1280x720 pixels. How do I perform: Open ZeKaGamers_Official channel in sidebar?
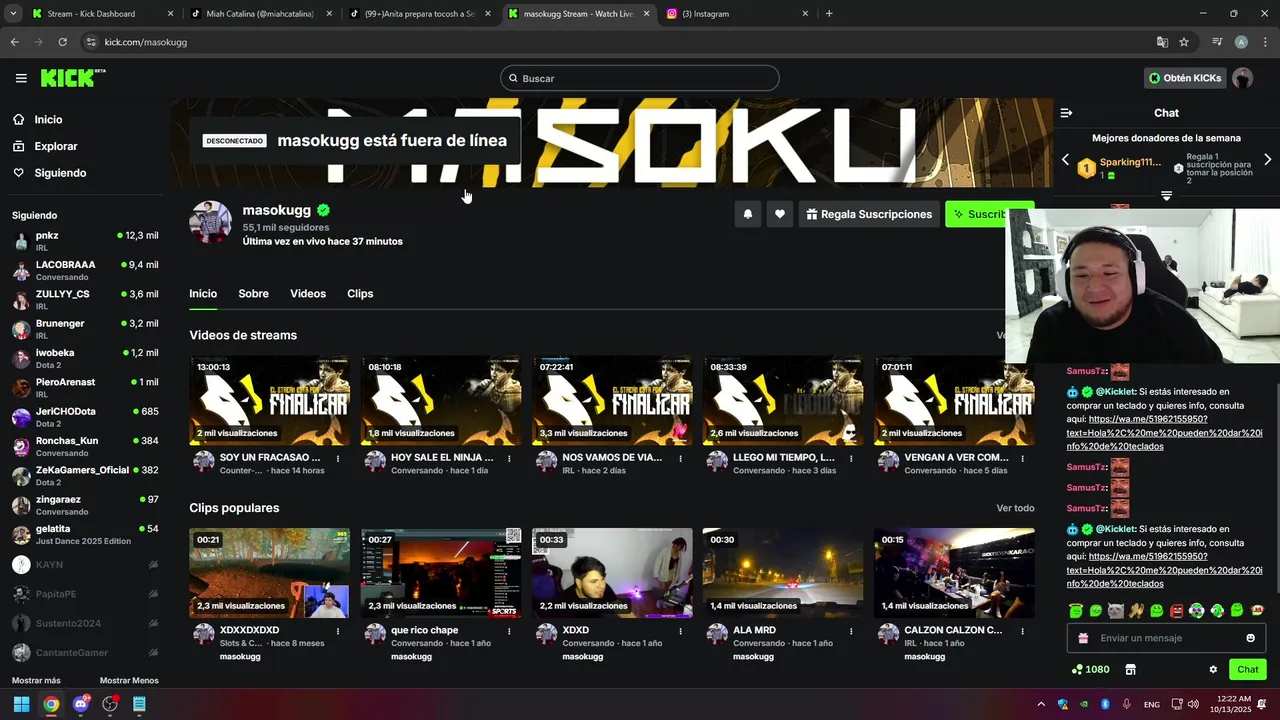click(x=85, y=475)
